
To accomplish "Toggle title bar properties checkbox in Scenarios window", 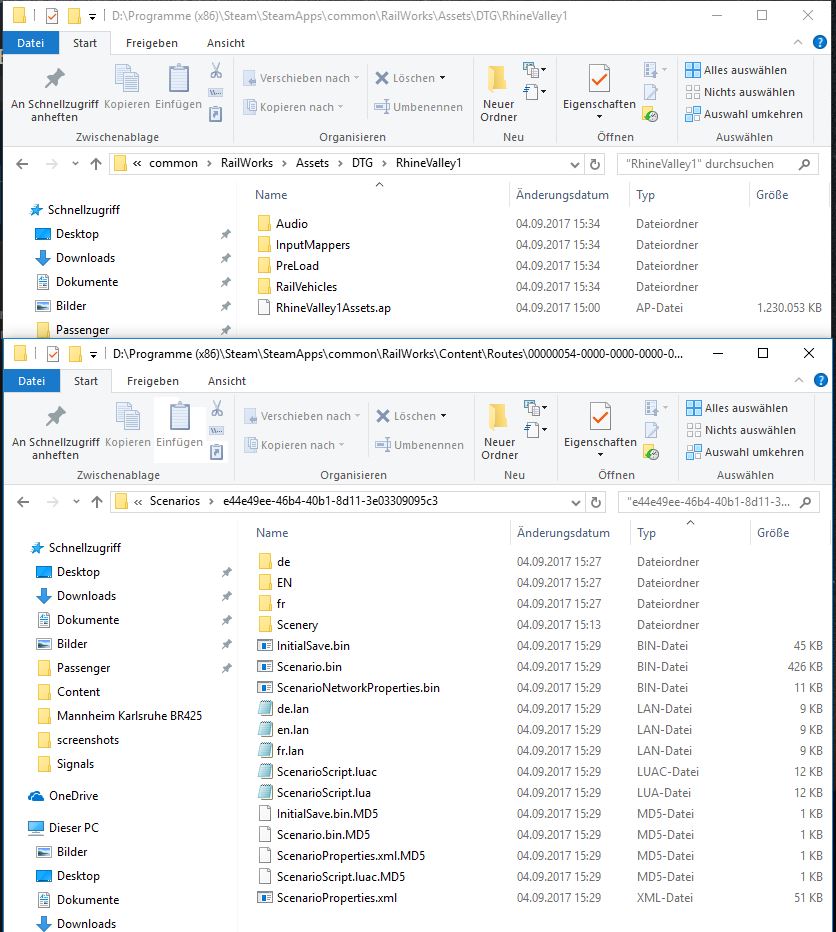I will click(53, 354).
